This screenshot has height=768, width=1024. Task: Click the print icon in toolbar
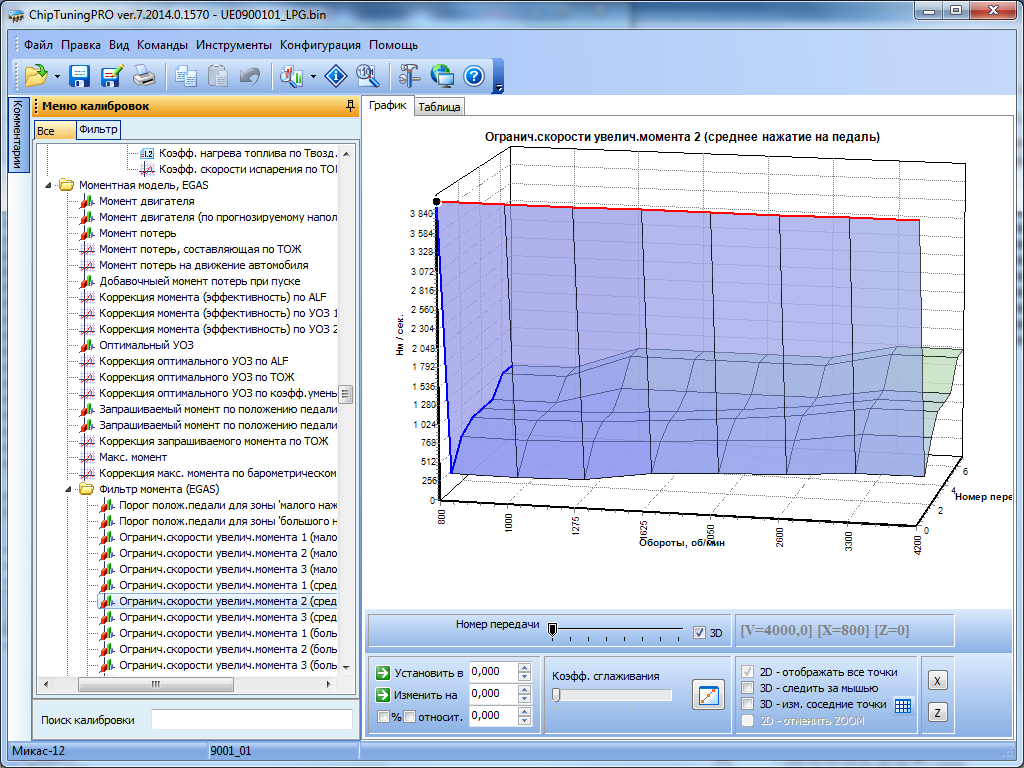click(144, 75)
